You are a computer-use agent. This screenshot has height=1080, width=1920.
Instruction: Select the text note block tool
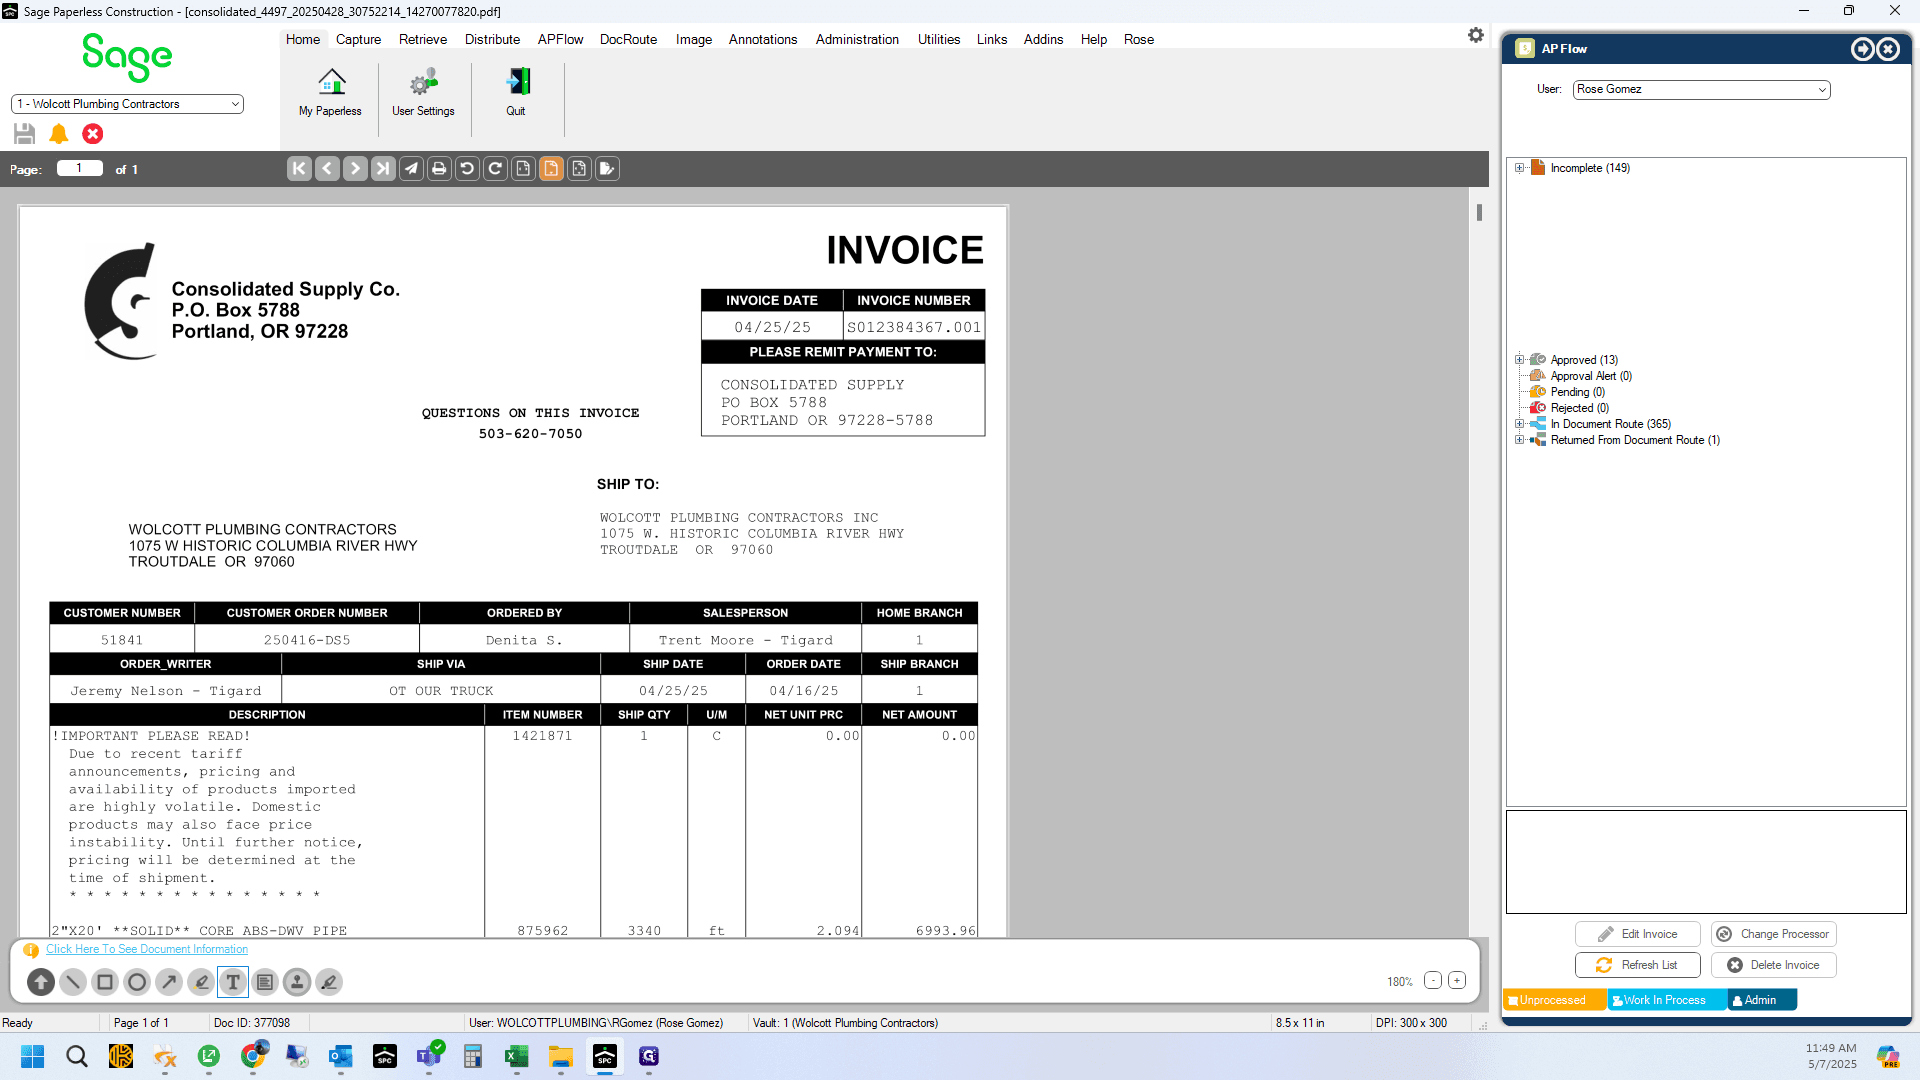coord(265,982)
